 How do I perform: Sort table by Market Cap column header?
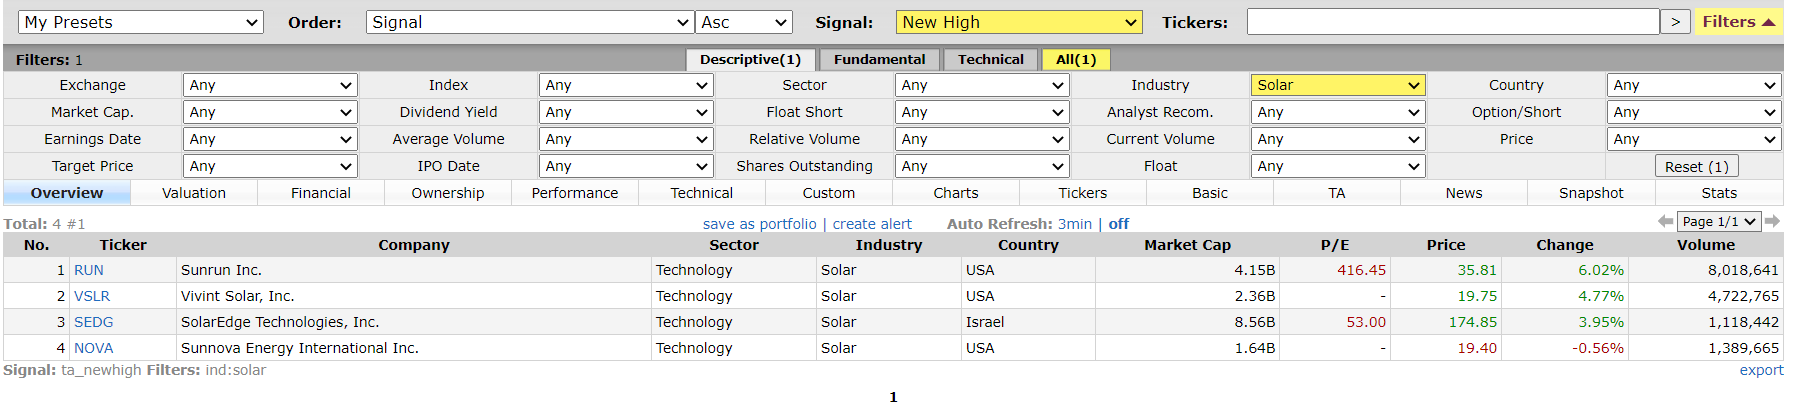1187,245
